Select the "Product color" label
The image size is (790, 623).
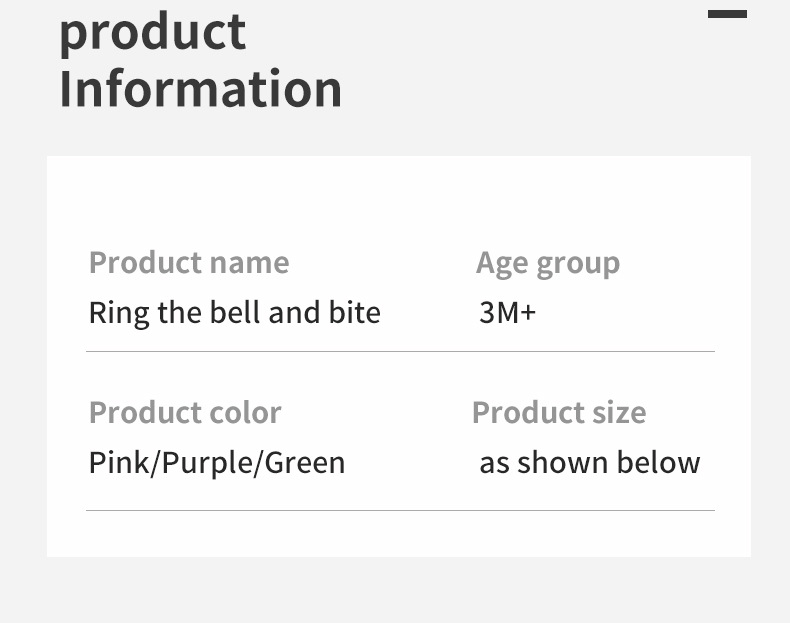pos(185,413)
